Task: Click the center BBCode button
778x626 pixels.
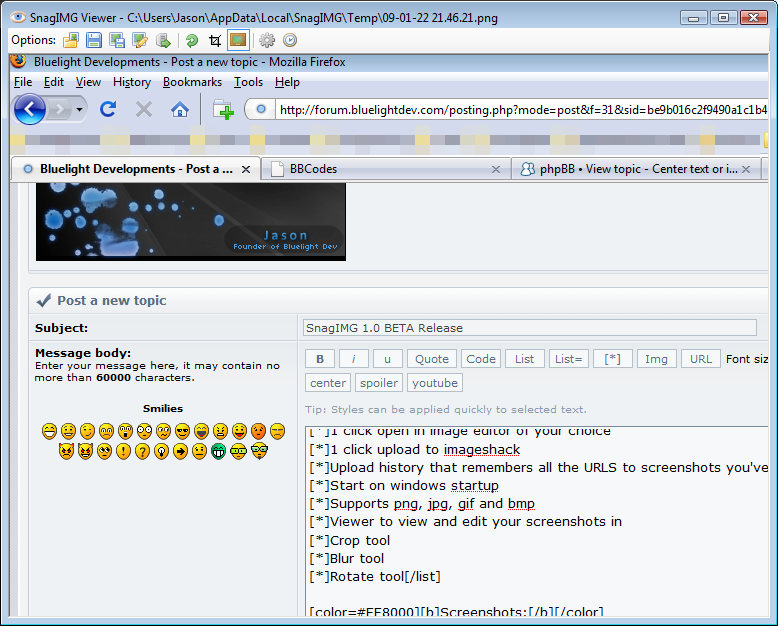Action: pos(328,383)
